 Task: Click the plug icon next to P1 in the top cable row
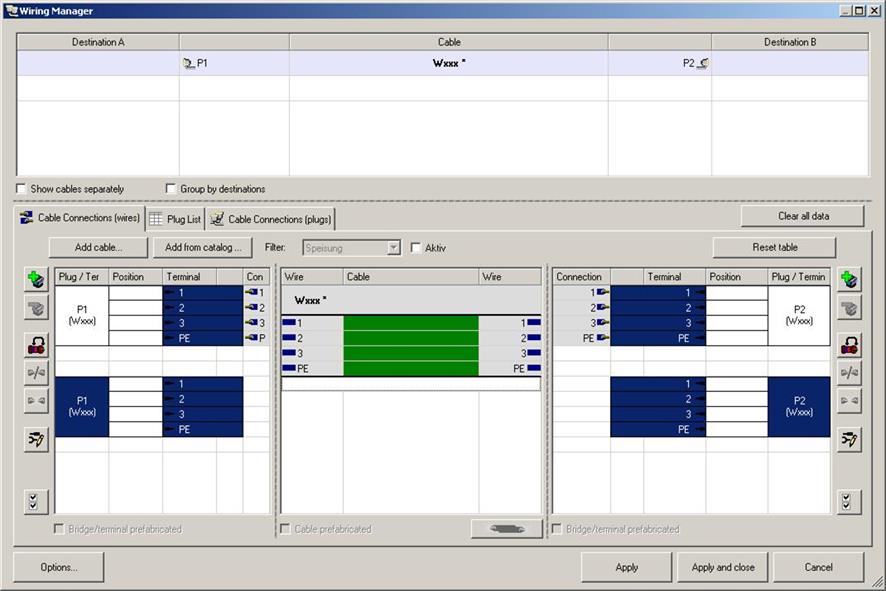(189, 63)
